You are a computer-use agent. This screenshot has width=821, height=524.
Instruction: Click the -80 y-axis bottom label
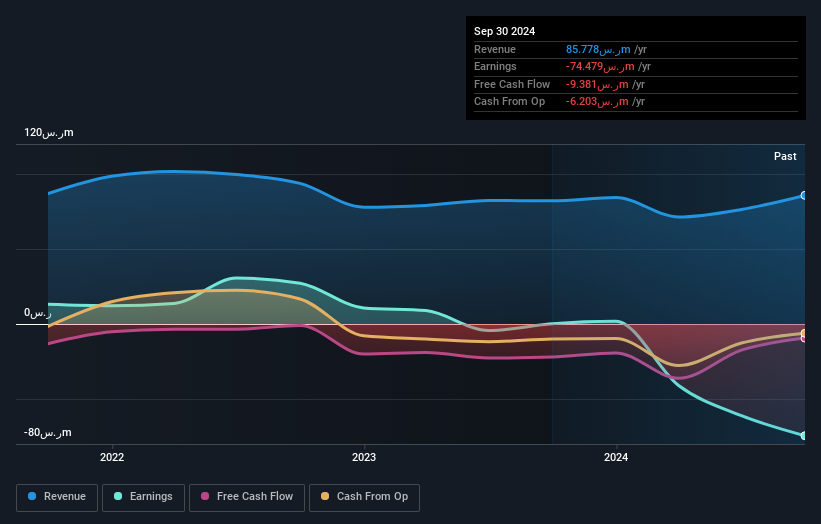48,432
